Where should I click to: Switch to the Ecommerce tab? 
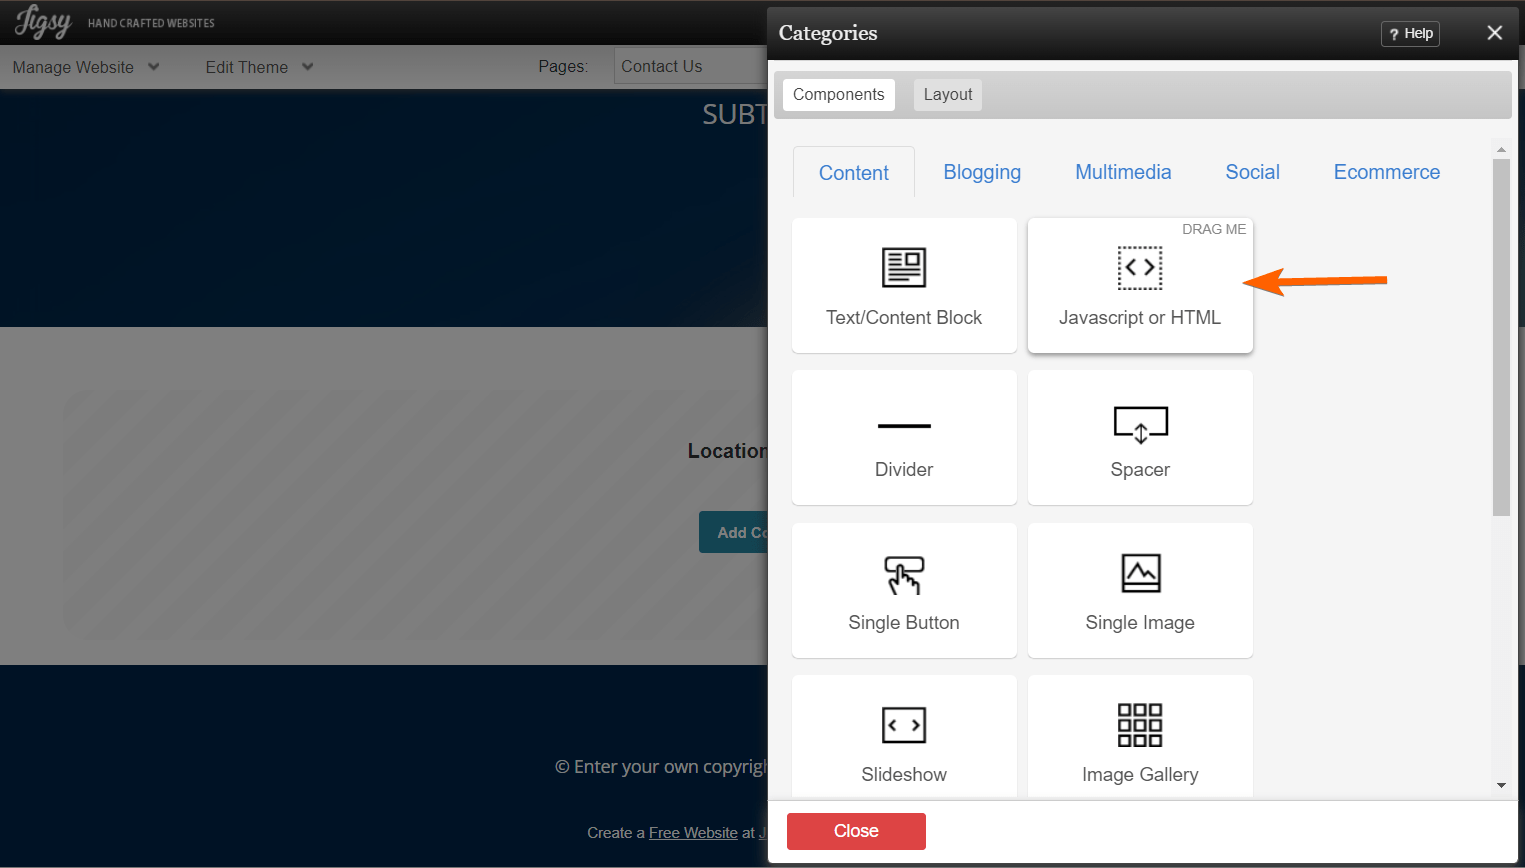tap(1386, 171)
